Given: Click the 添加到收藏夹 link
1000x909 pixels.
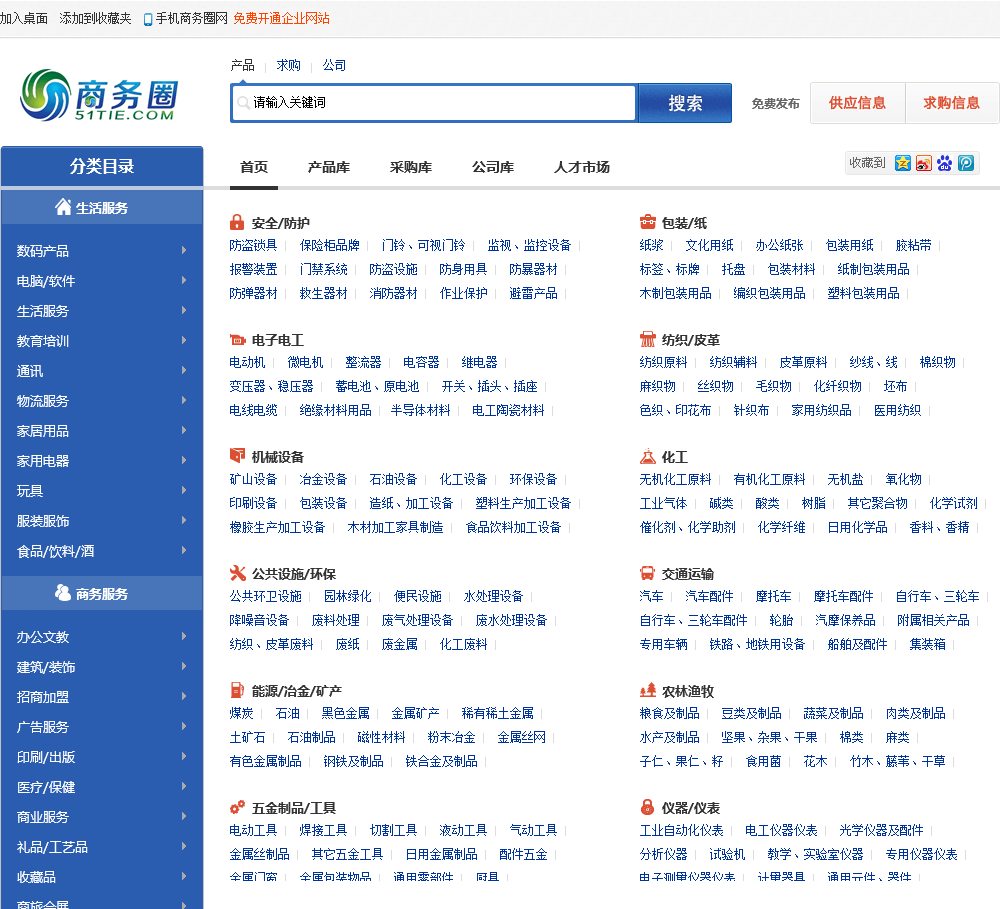Looking at the screenshot, I should 95,18.
